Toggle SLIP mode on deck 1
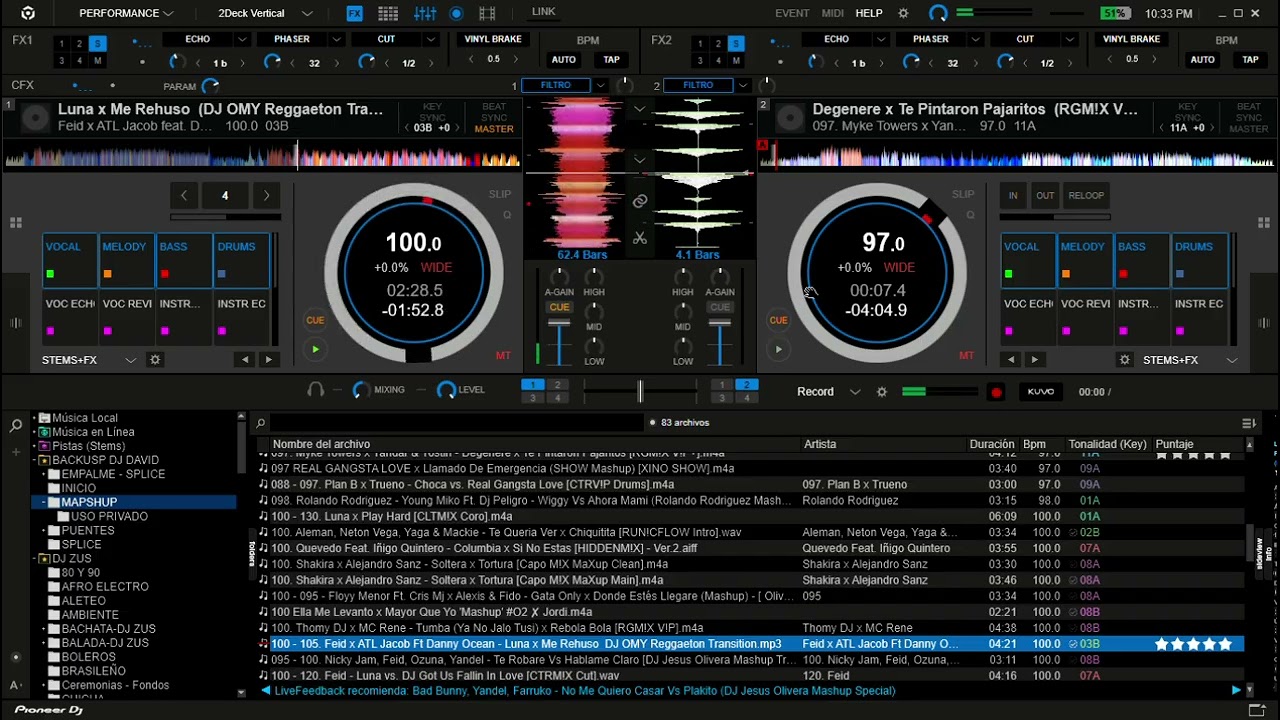The image size is (1280, 720). tap(500, 195)
